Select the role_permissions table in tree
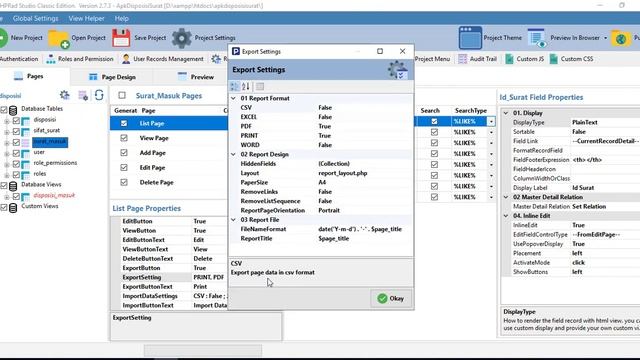Image resolution: width=640 pixels, height=360 pixels. [x=55, y=162]
